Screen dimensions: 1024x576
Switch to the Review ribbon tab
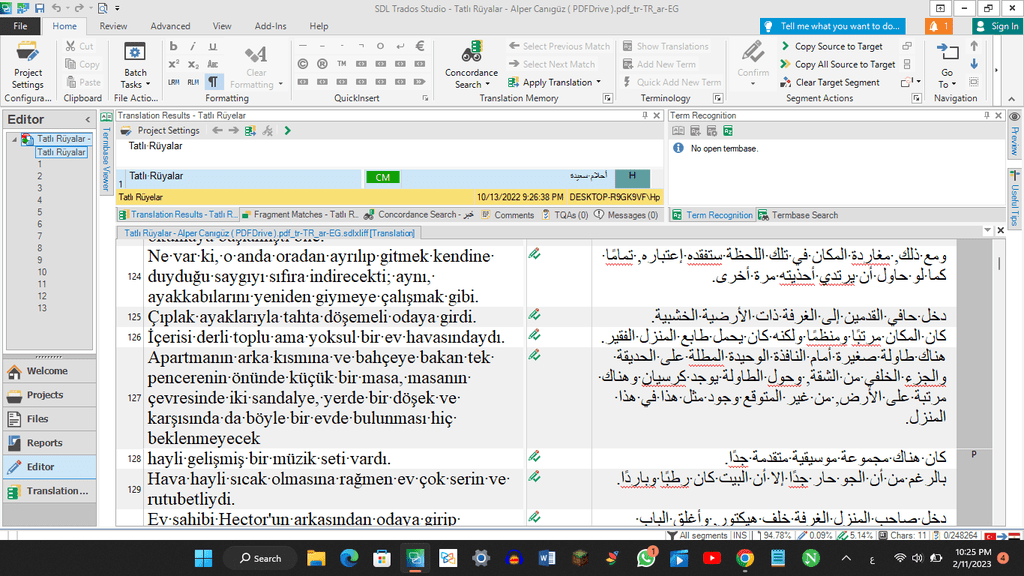(113, 26)
